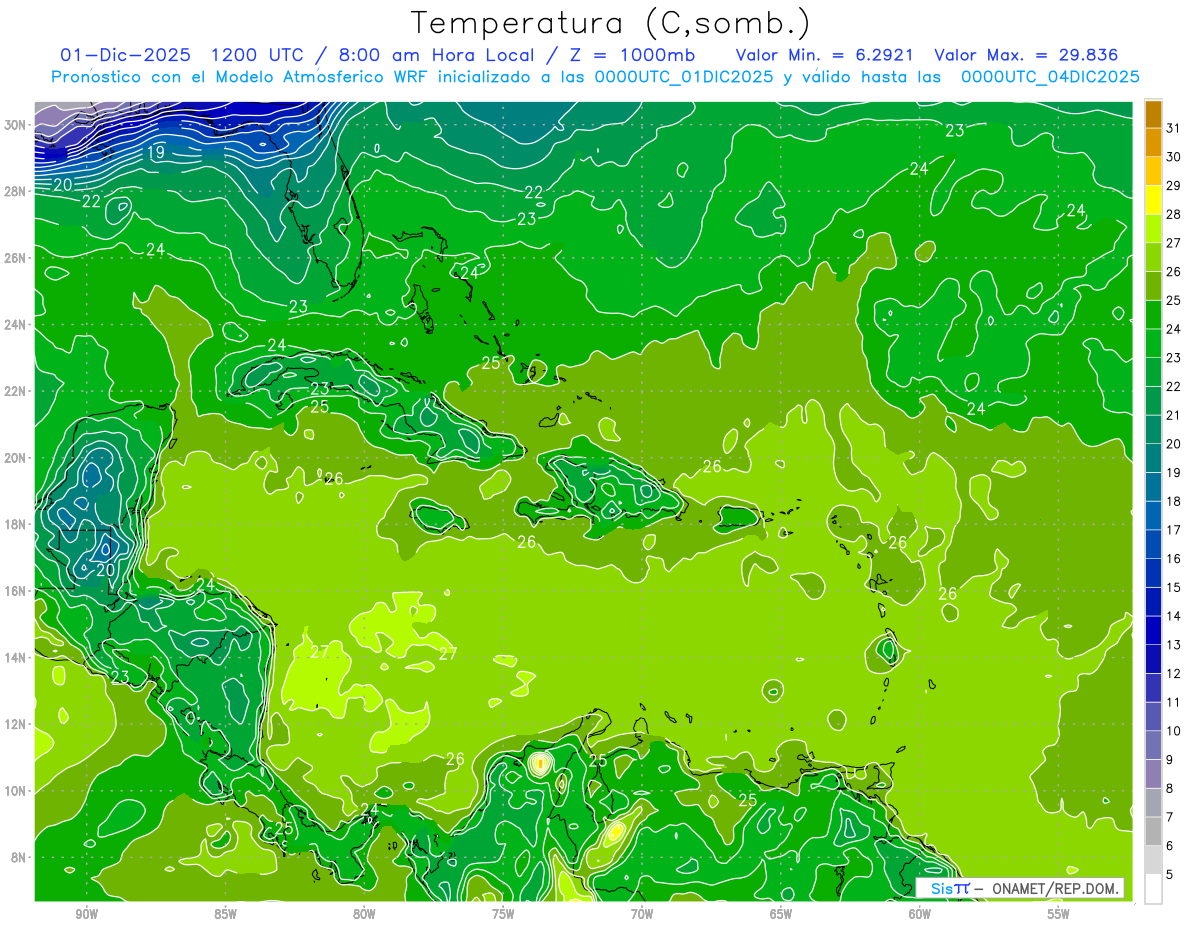Select the dark blue segment between 13 and 14 on the color scale

pos(1153,630)
